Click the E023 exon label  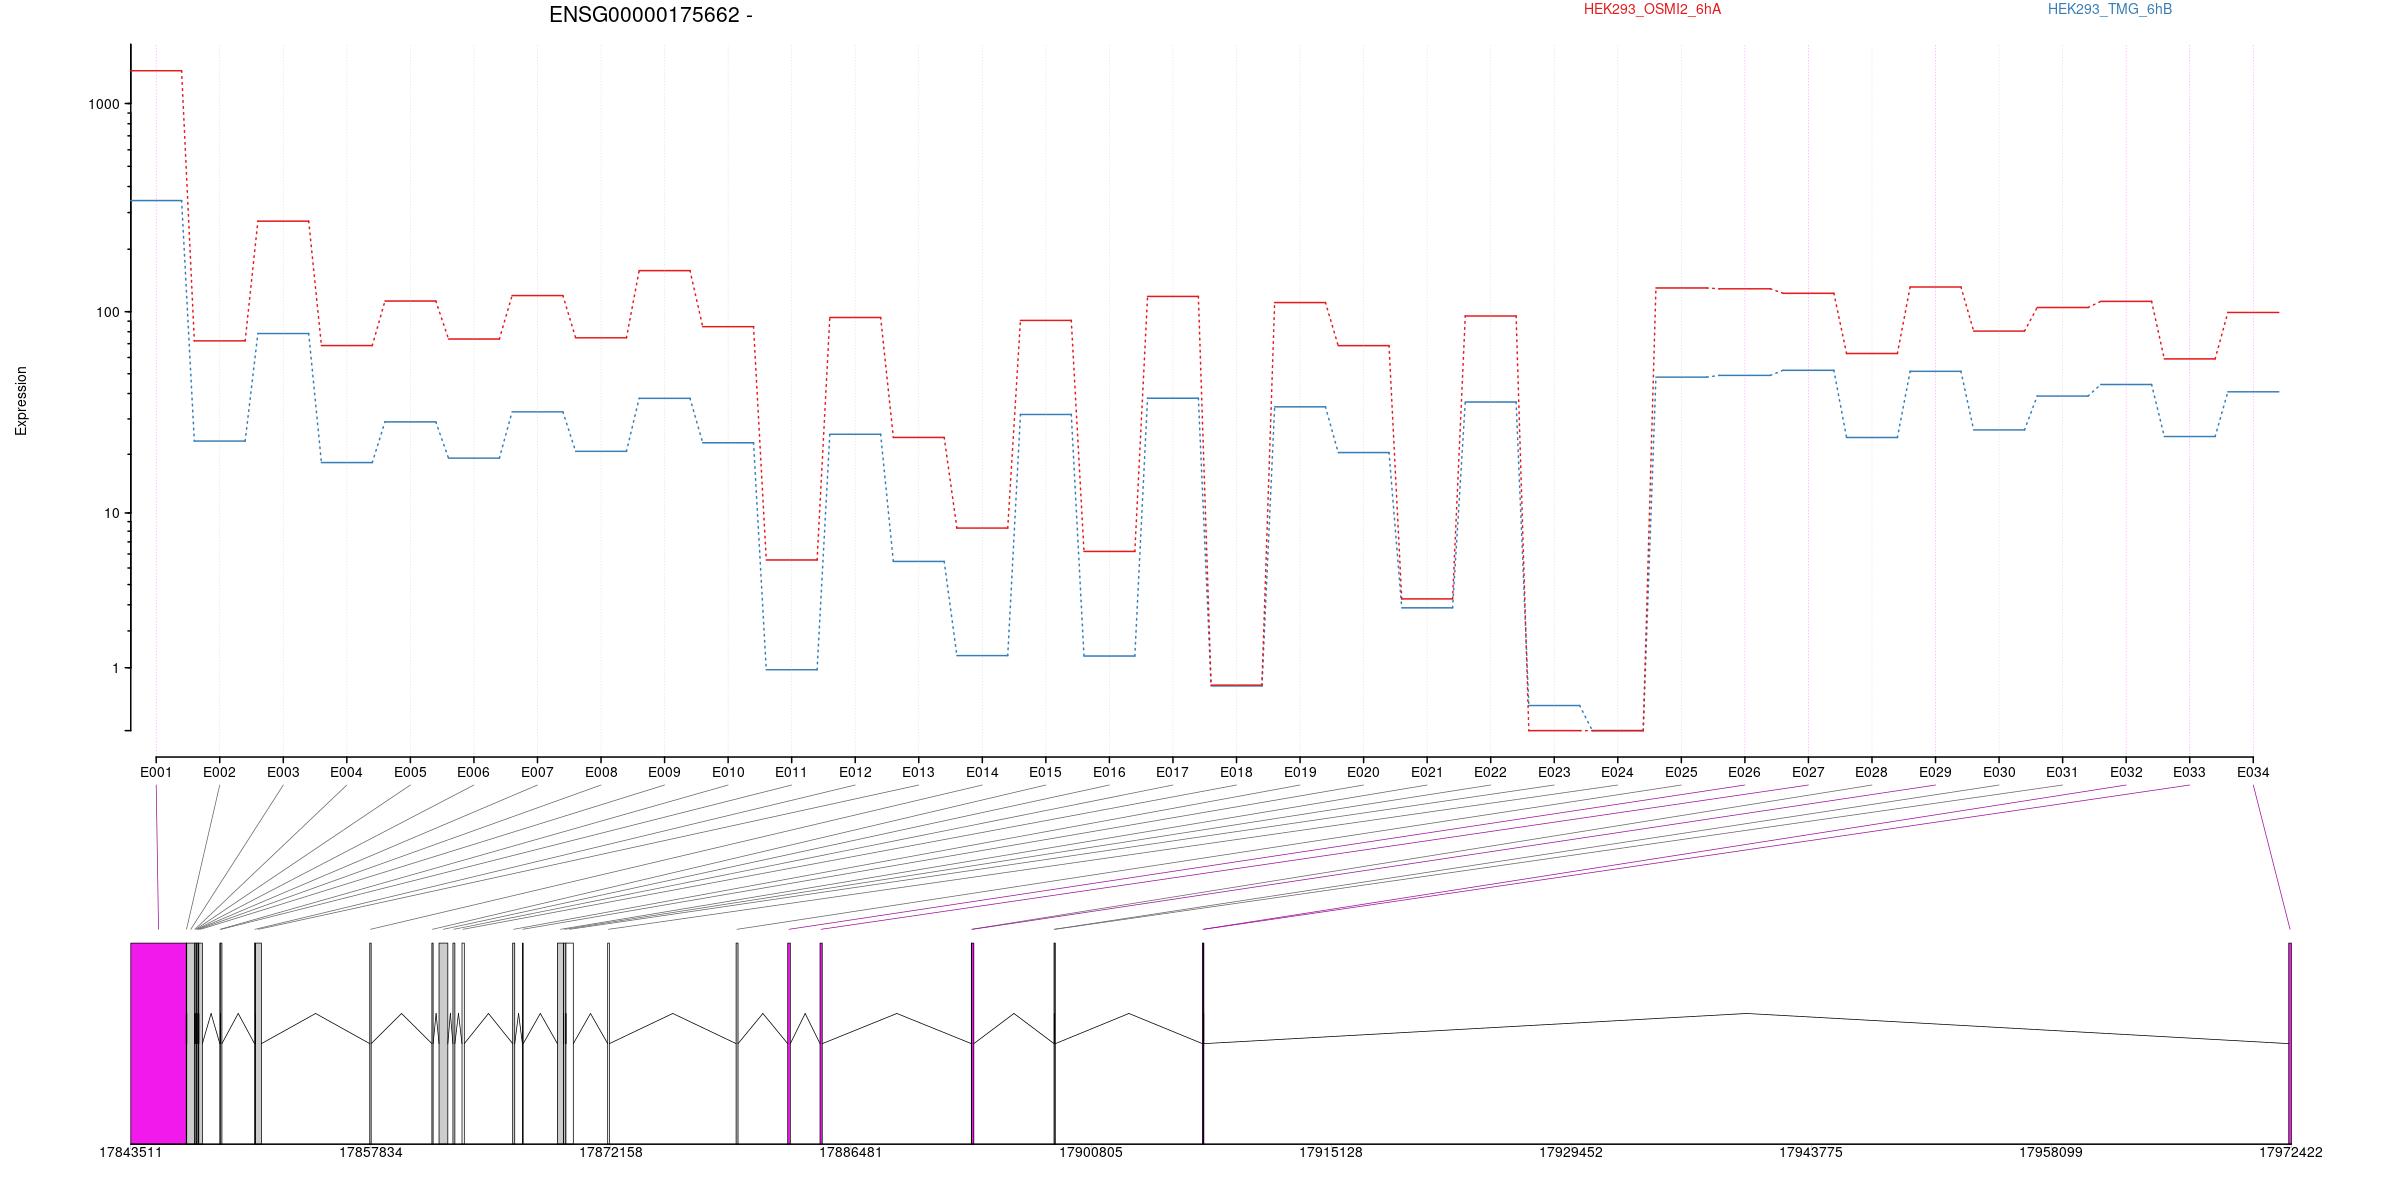1554,772
